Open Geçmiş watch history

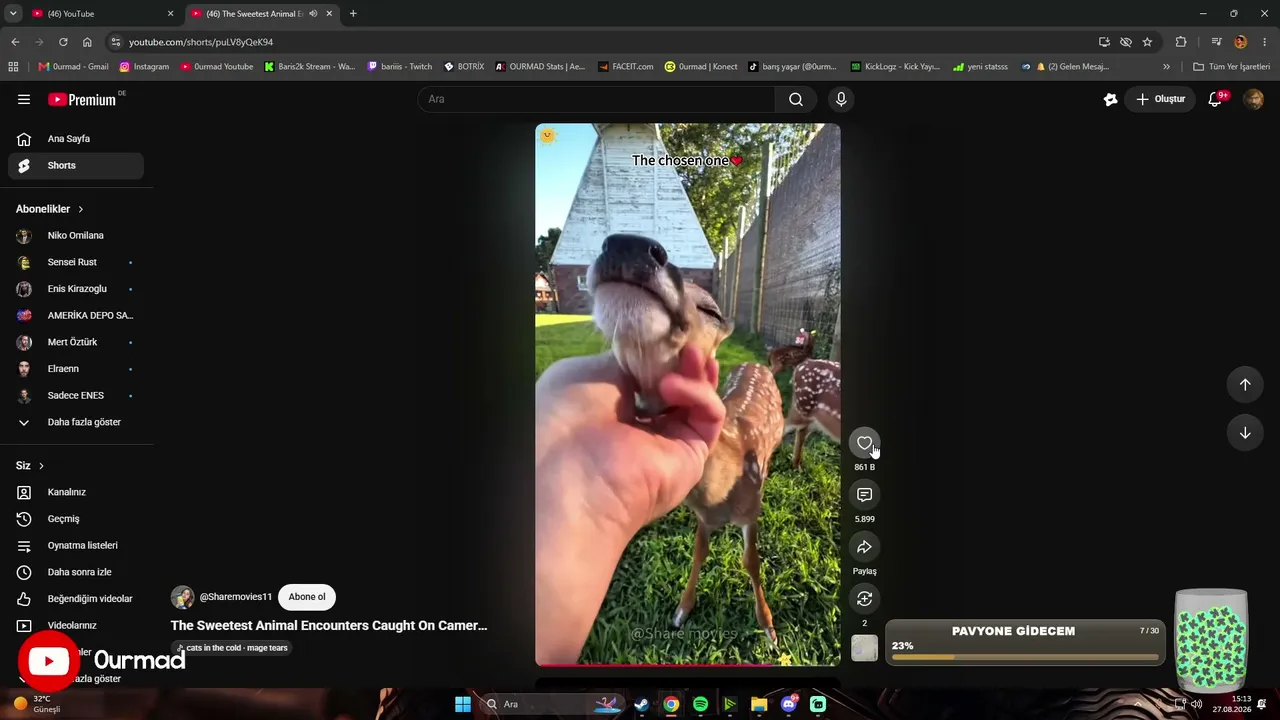tap(76, 519)
